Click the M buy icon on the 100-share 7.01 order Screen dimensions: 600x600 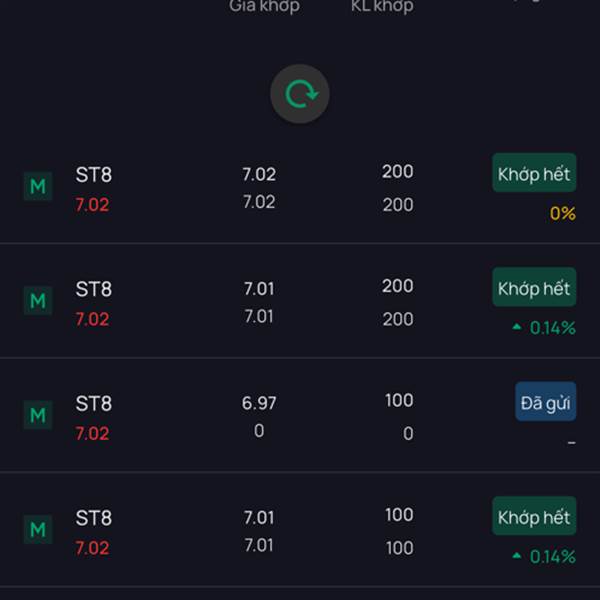(x=38, y=530)
